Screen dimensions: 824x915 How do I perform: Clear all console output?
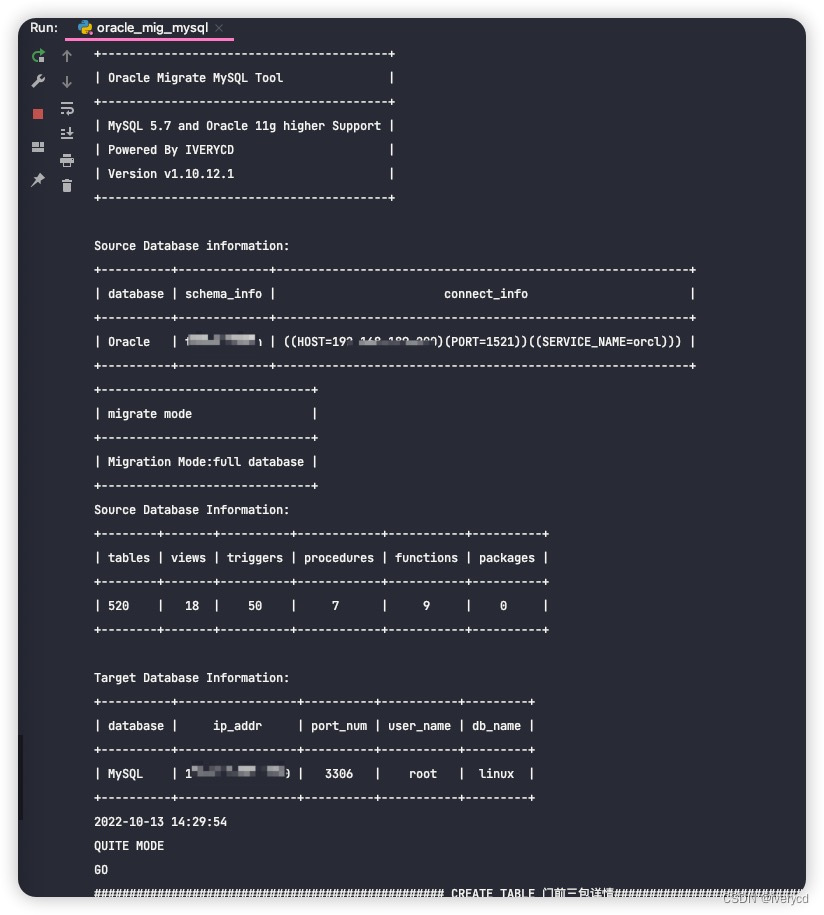[x=67, y=186]
